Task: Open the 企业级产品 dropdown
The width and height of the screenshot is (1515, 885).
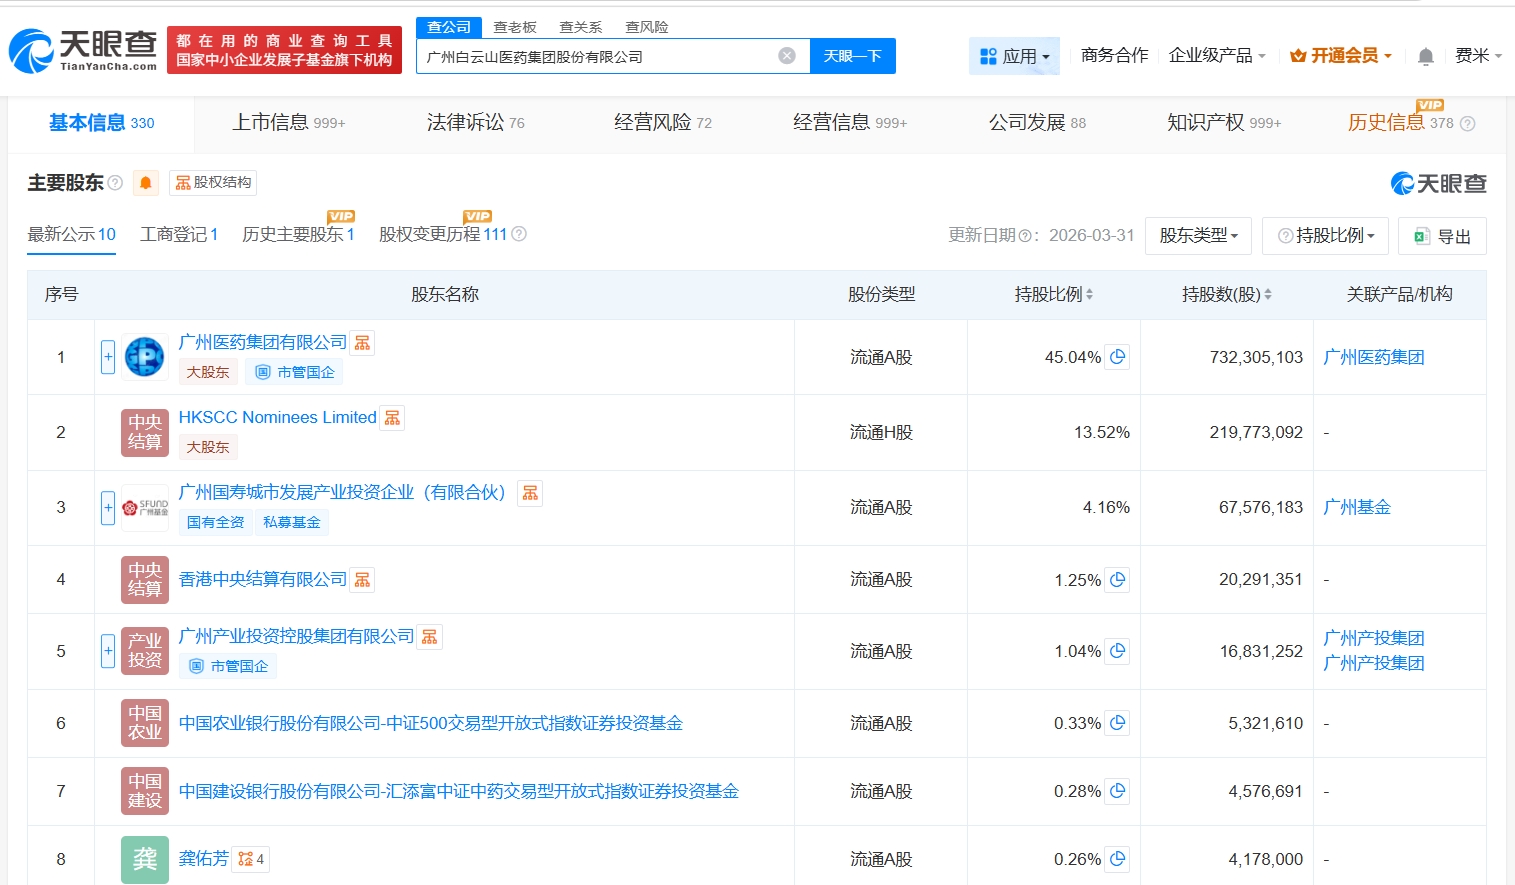Action: coord(1217,56)
